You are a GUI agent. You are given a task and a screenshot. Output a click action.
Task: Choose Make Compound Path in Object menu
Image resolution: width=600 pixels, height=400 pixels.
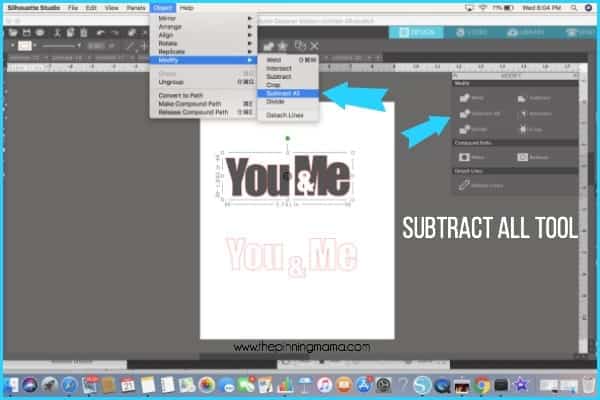tap(203, 104)
